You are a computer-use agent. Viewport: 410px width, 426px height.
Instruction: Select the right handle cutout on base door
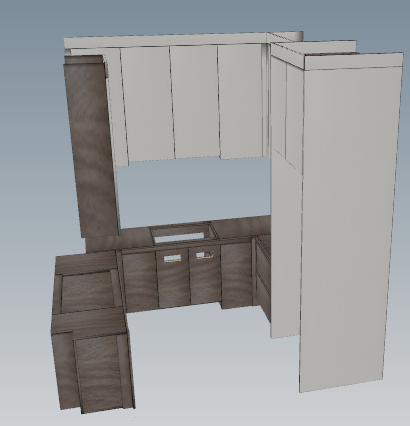pos(204,256)
